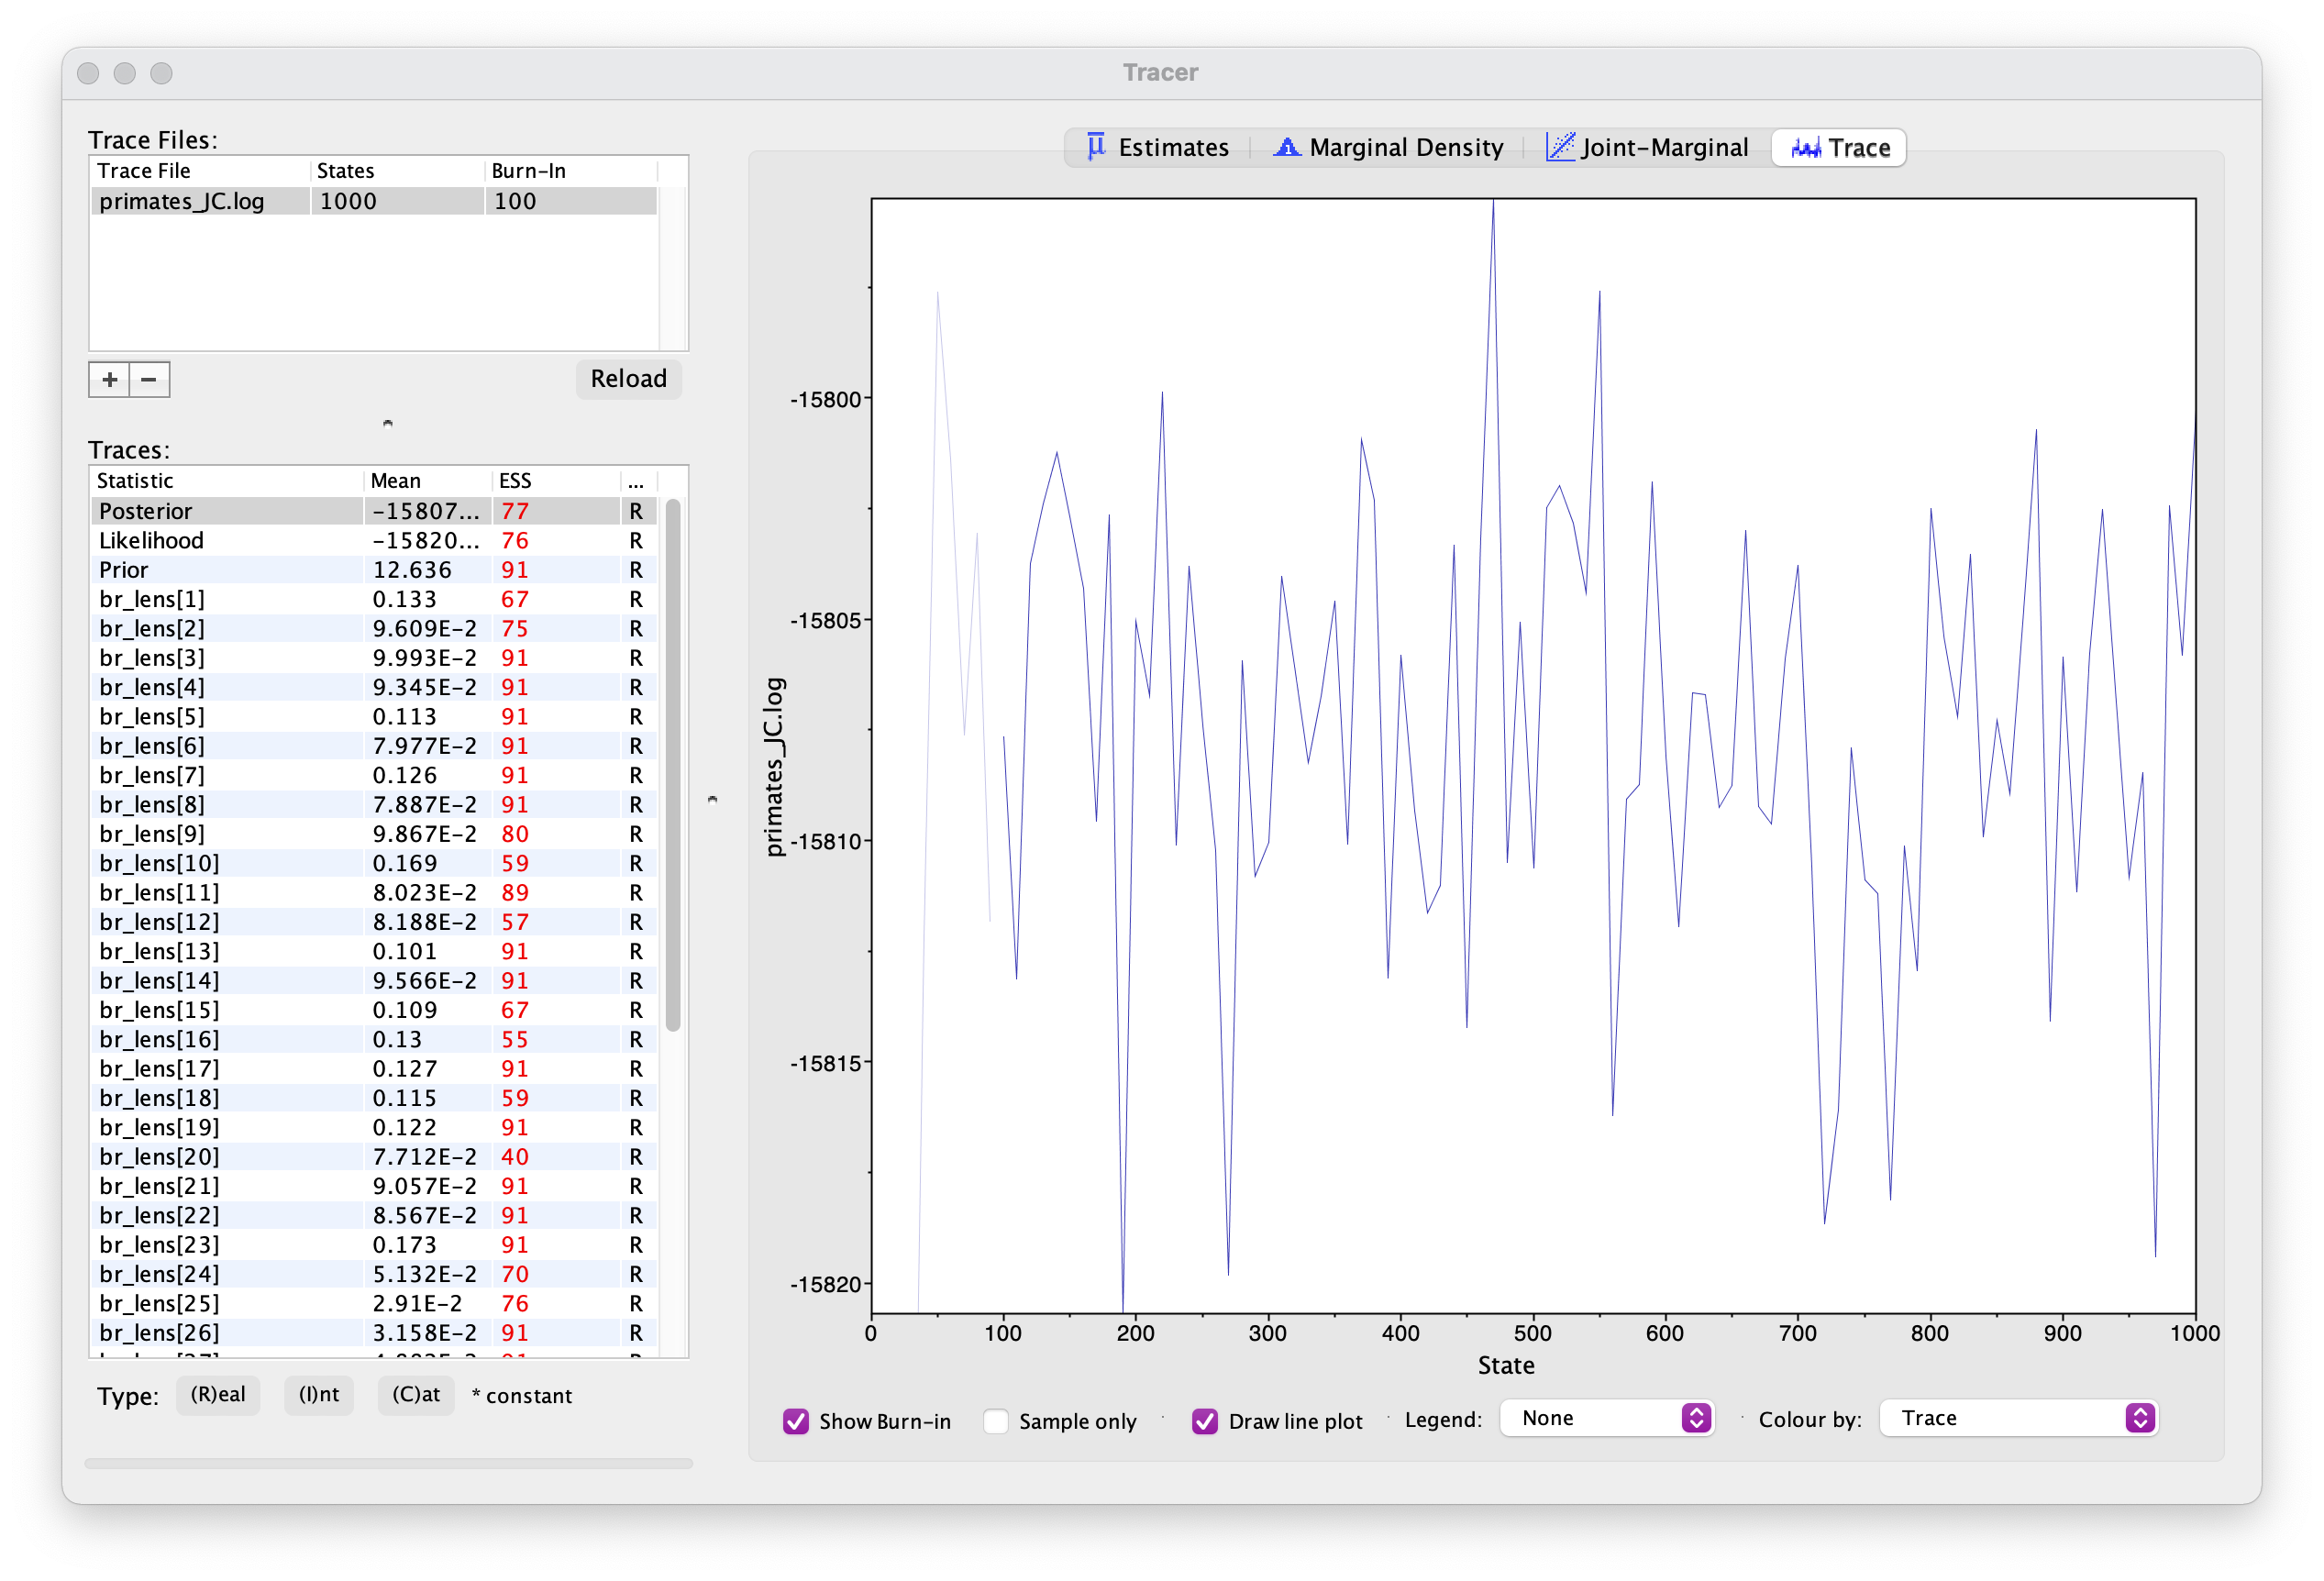Open the Legend dropdown set to None
Screen dimensions: 2324x1581
click(1607, 1418)
